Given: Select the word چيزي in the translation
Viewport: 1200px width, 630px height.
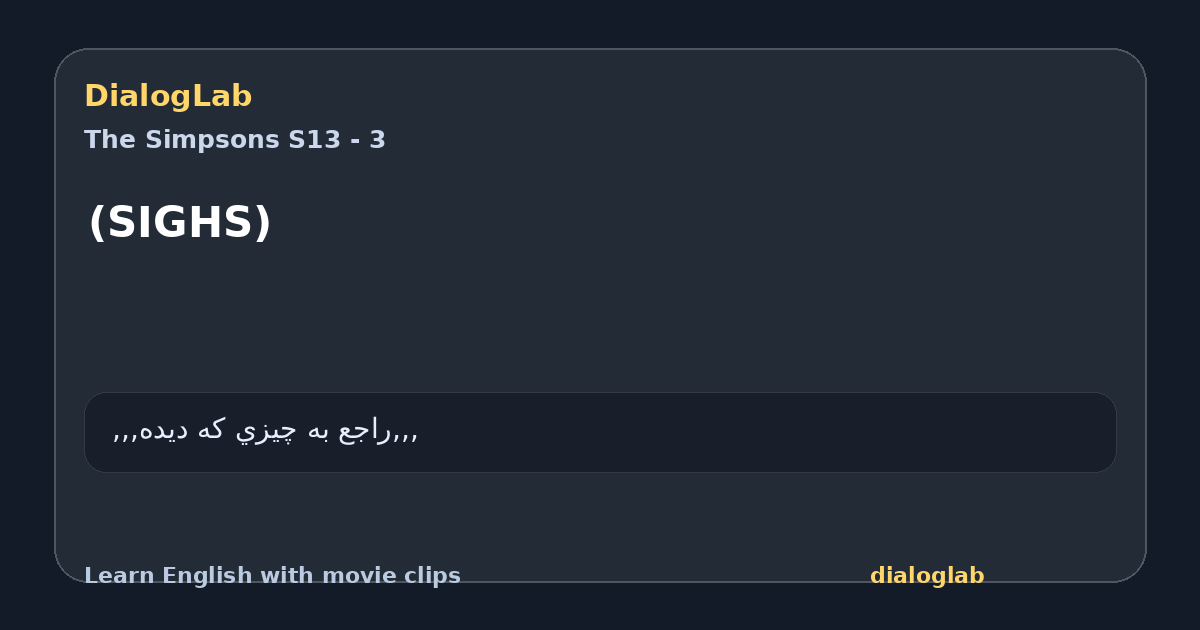Looking at the screenshot, I should 265,431.
